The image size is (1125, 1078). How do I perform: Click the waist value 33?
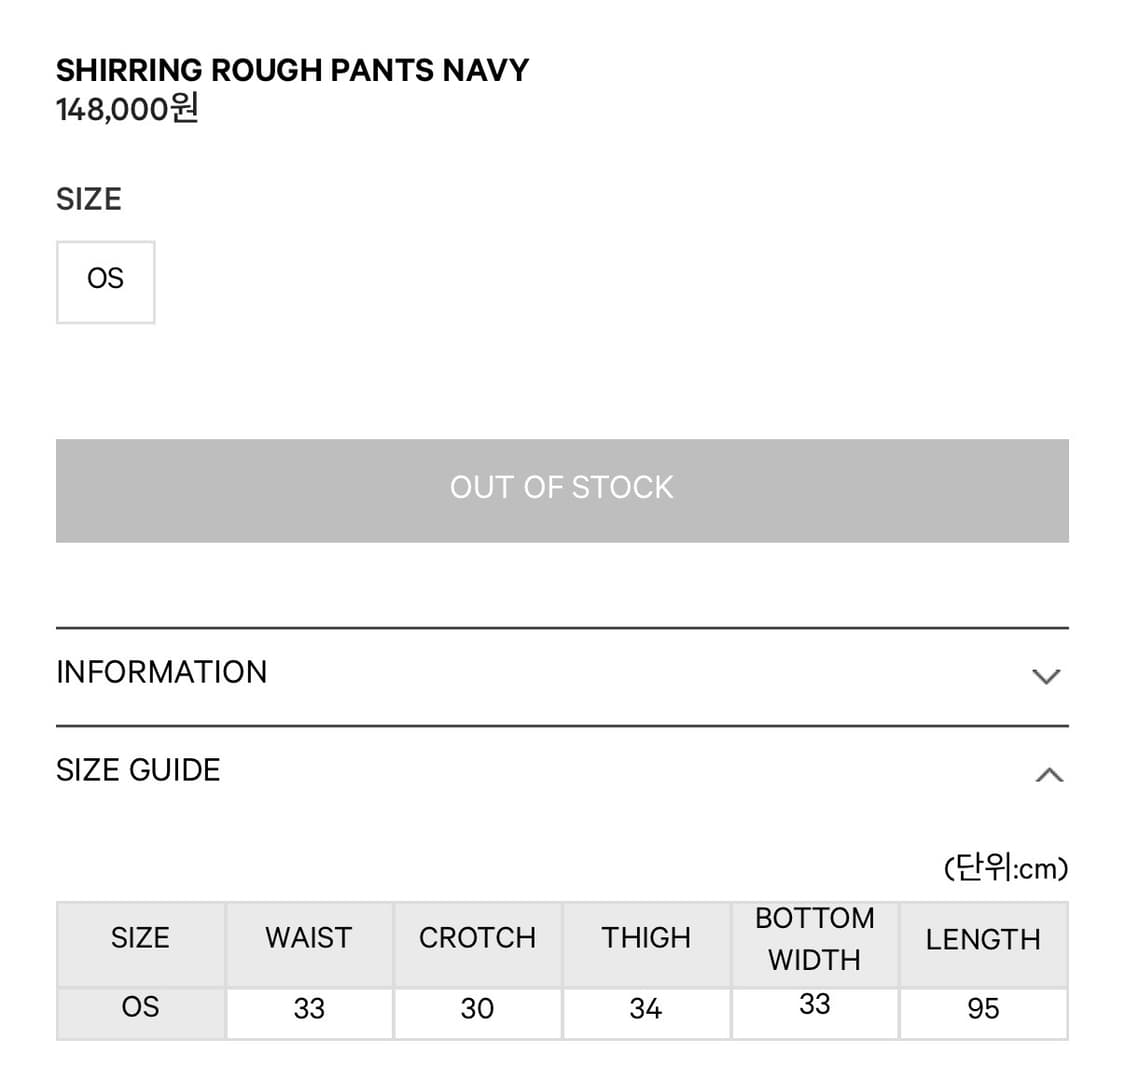tap(308, 1009)
